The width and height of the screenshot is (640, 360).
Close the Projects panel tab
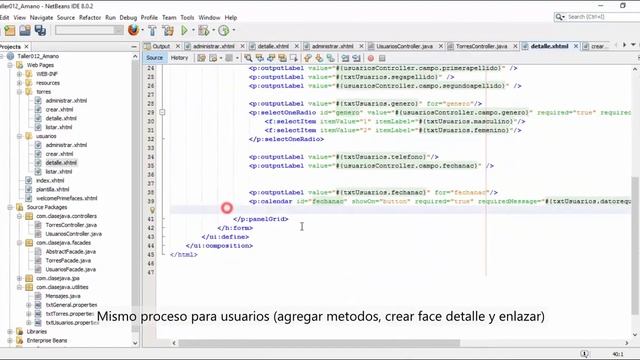tap(27, 47)
